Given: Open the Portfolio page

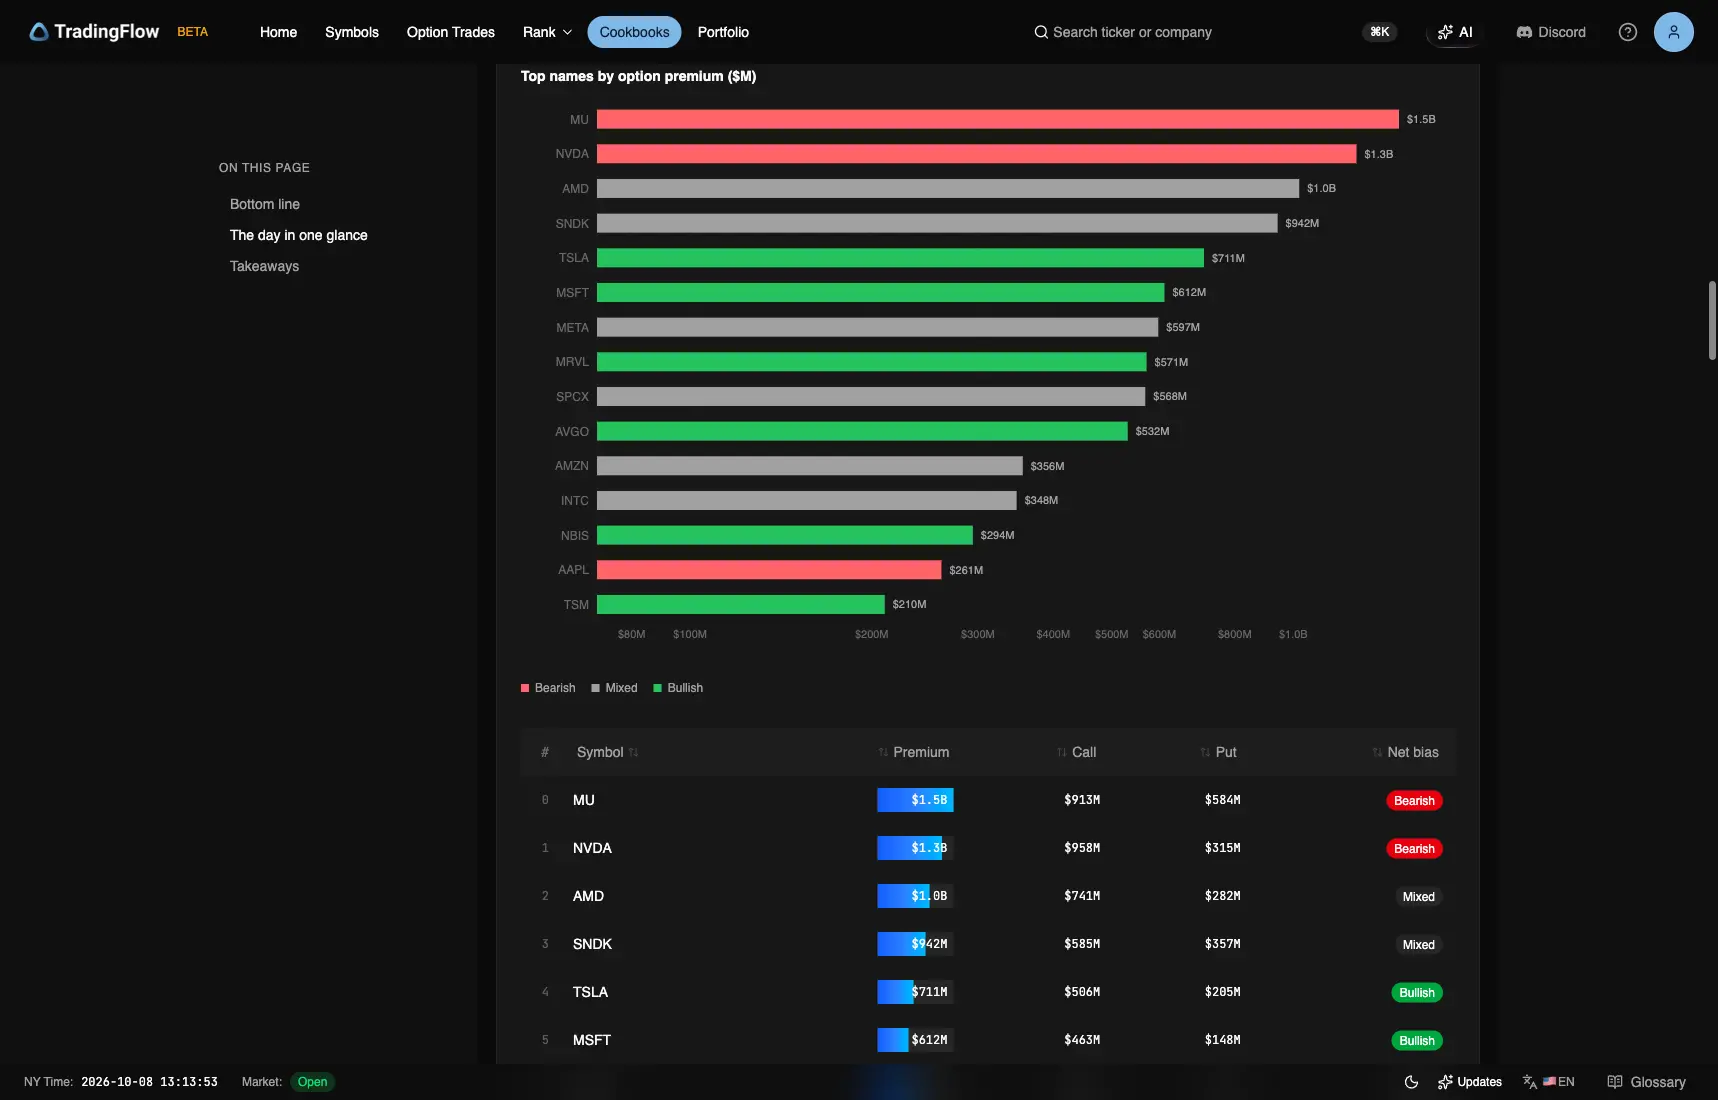Looking at the screenshot, I should click(723, 32).
